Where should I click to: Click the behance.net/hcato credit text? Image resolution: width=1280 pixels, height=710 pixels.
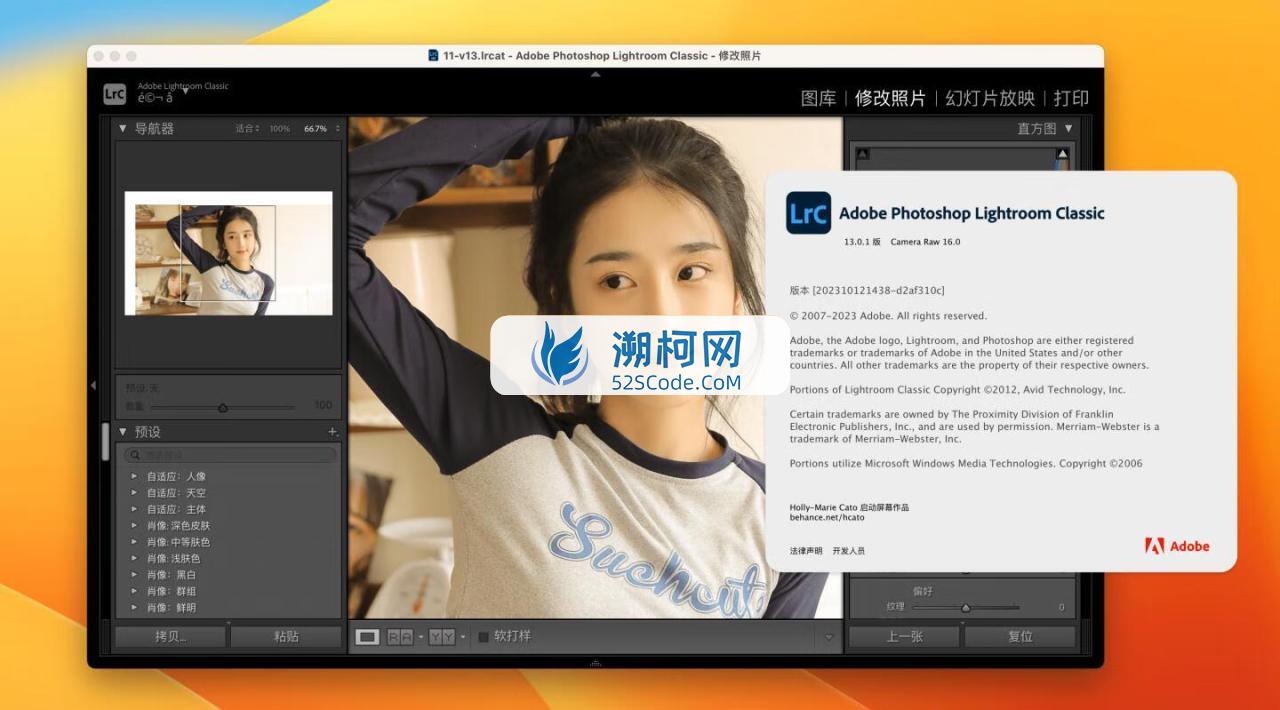click(827, 518)
